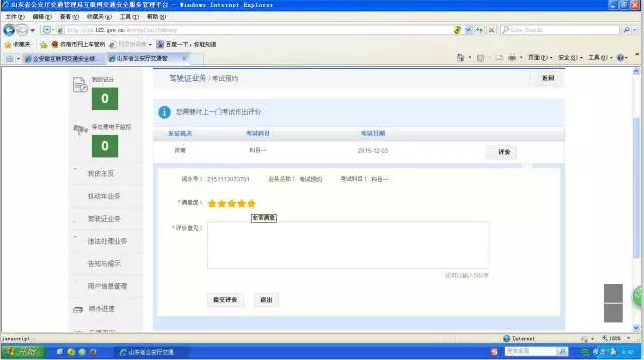Expand the zoom level 100% dropdown
The height and width of the screenshot is (360, 644).
pyautogui.click(x=628, y=339)
